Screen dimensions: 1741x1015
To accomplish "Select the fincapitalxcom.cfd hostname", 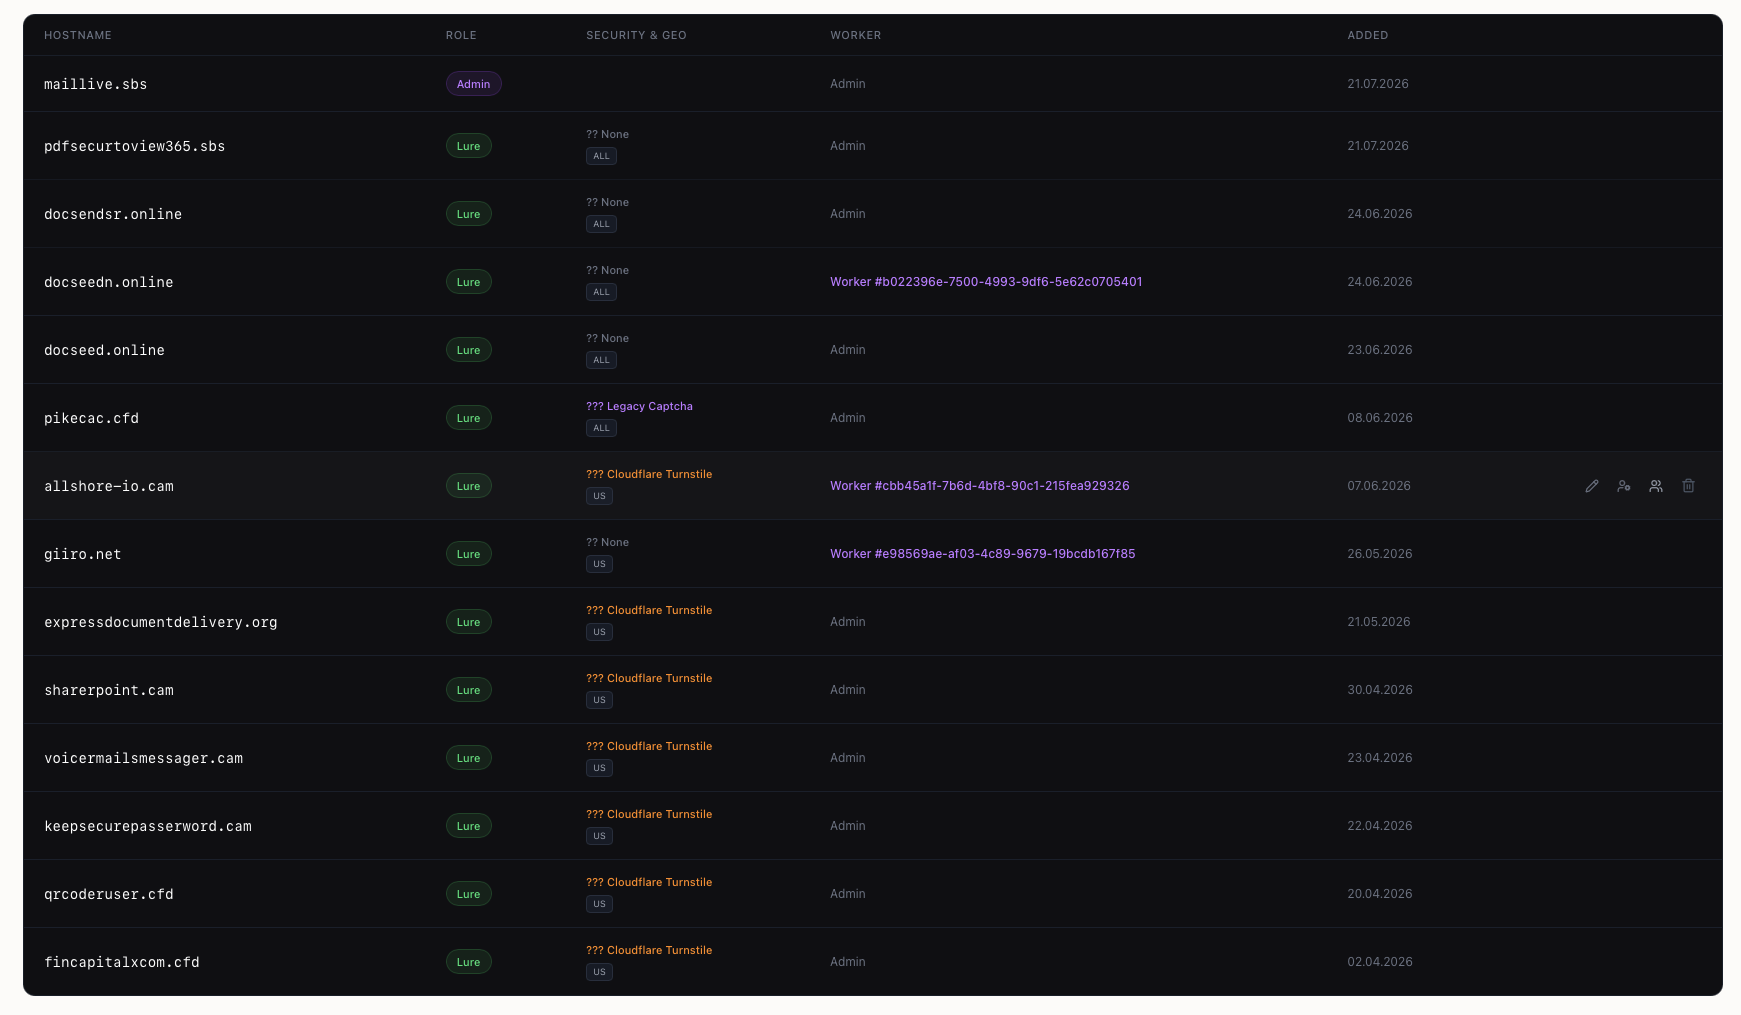I will 122,962.
